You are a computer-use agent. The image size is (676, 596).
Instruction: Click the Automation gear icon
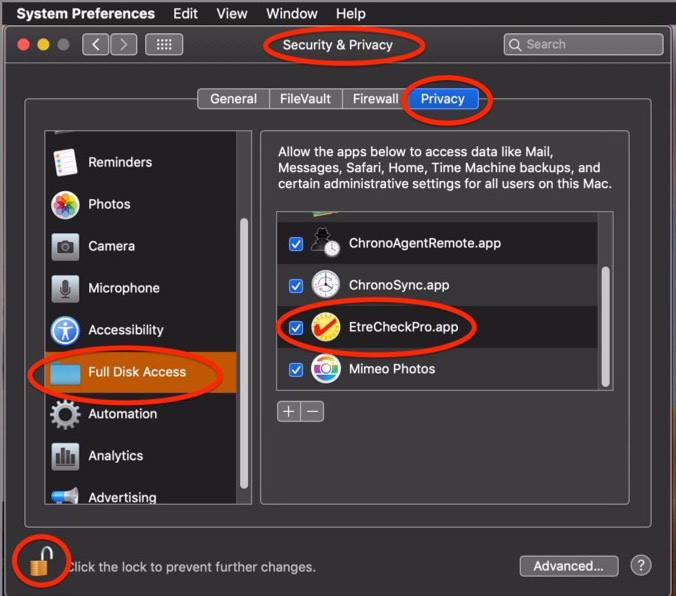coord(65,414)
